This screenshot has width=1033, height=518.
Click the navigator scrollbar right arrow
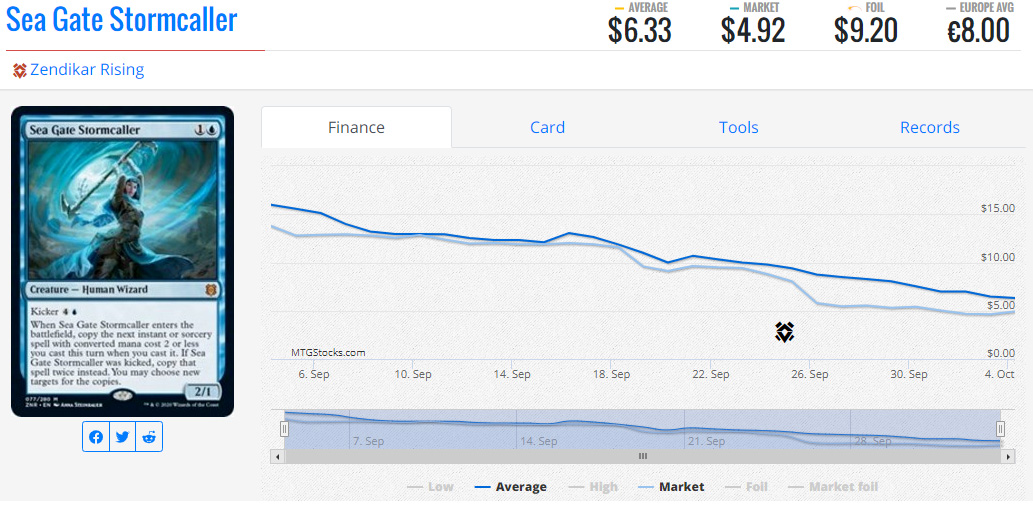pos(1008,456)
